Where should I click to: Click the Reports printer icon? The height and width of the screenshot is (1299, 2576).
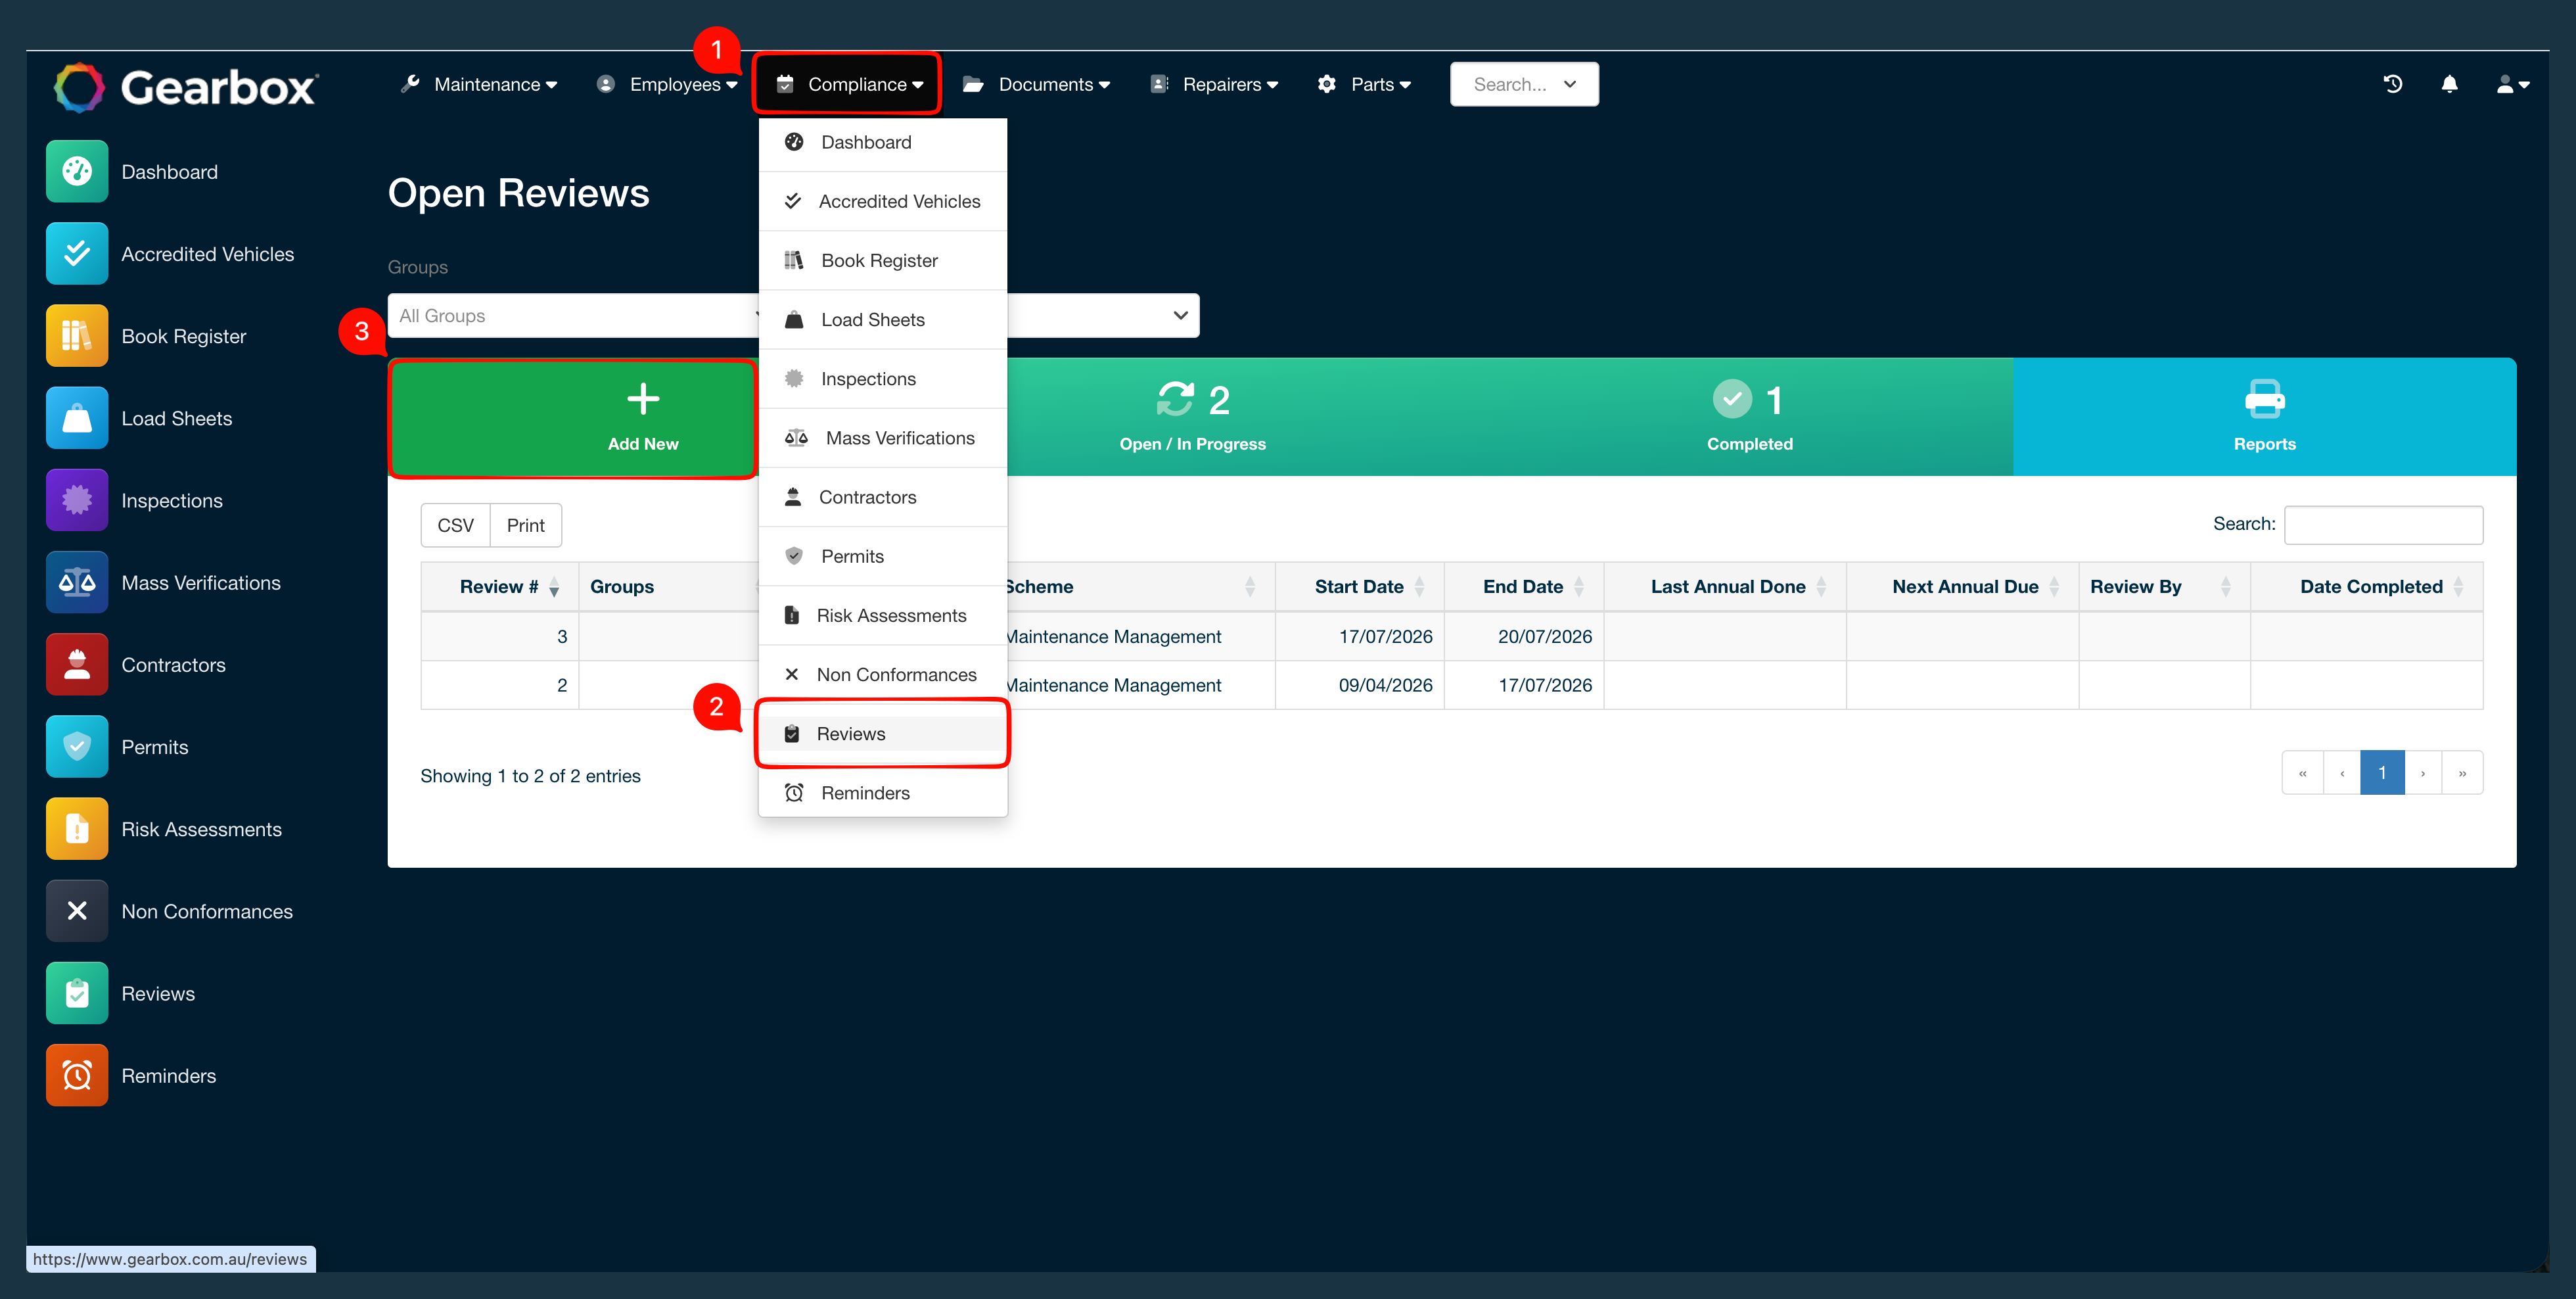[2264, 399]
